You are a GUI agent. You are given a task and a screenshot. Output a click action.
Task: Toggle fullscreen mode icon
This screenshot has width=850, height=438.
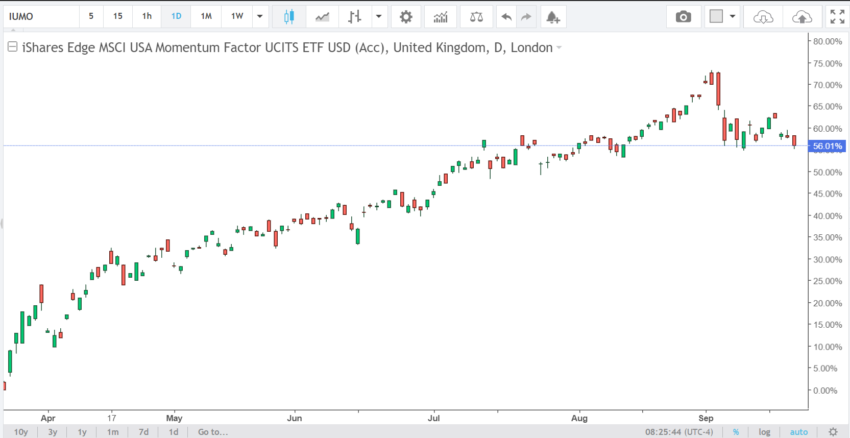(x=837, y=16)
